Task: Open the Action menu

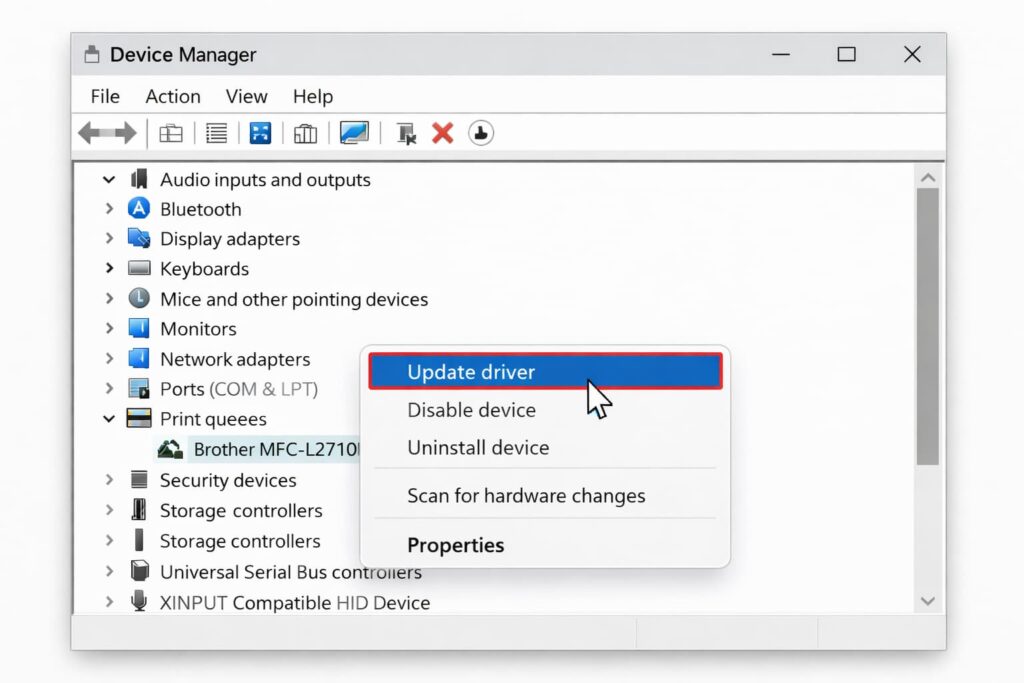Action: pos(173,96)
